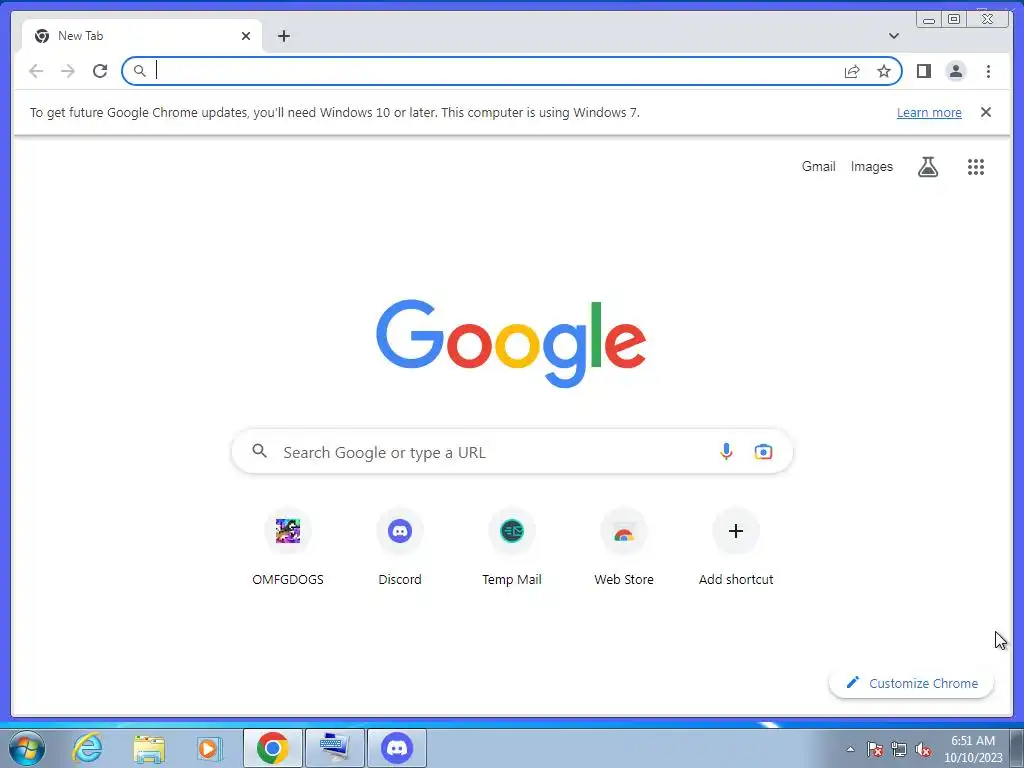This screenshot has height=768, width=1024.
Task: Go forward with the forward arrow
Action: click(67, 71)
